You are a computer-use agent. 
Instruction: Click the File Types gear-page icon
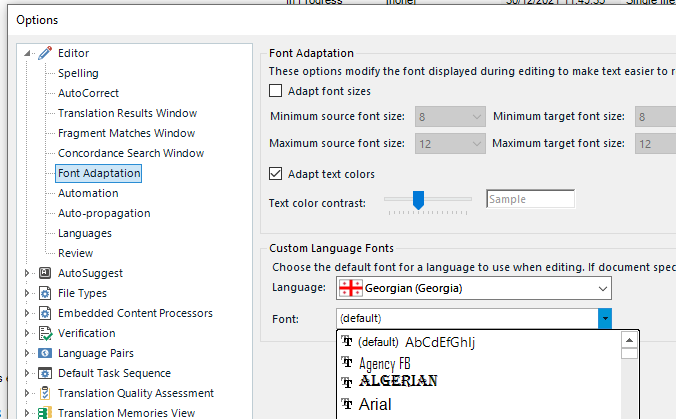45,293
